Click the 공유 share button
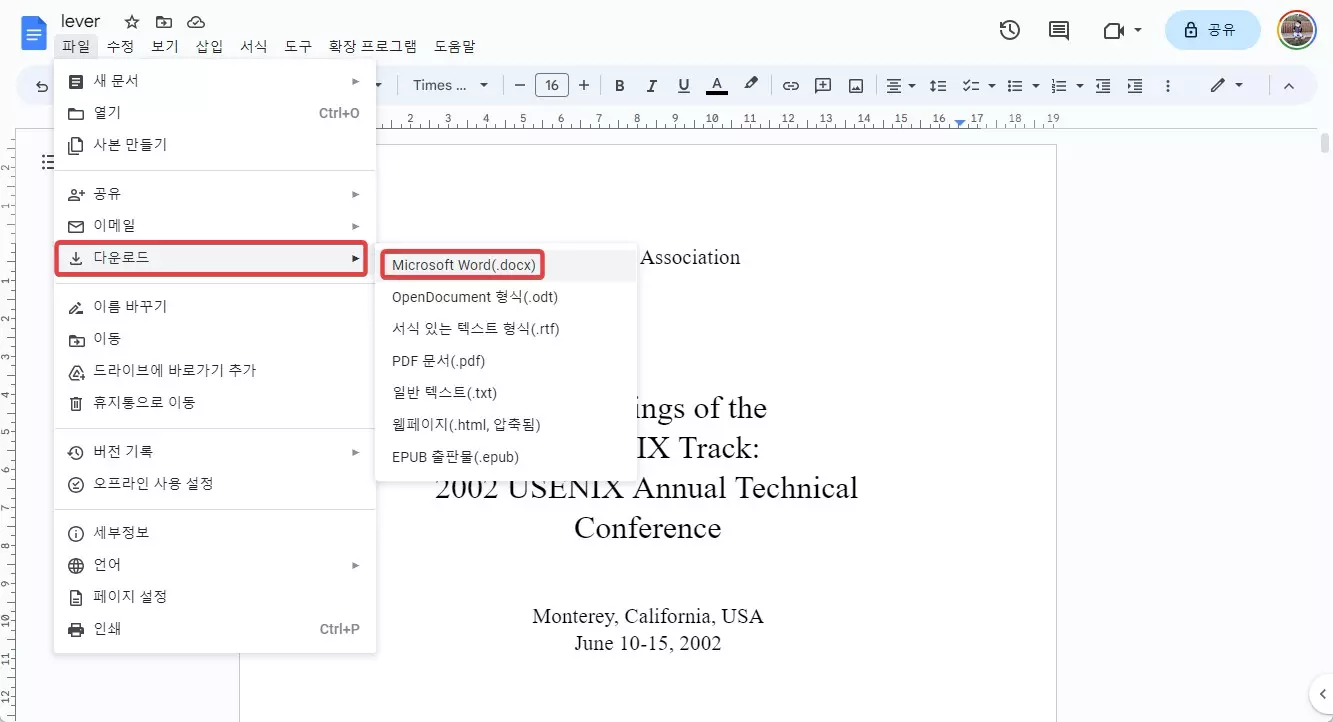Image resolution: width=1333 pixels, height=722 pixels. coord(1212,30)
